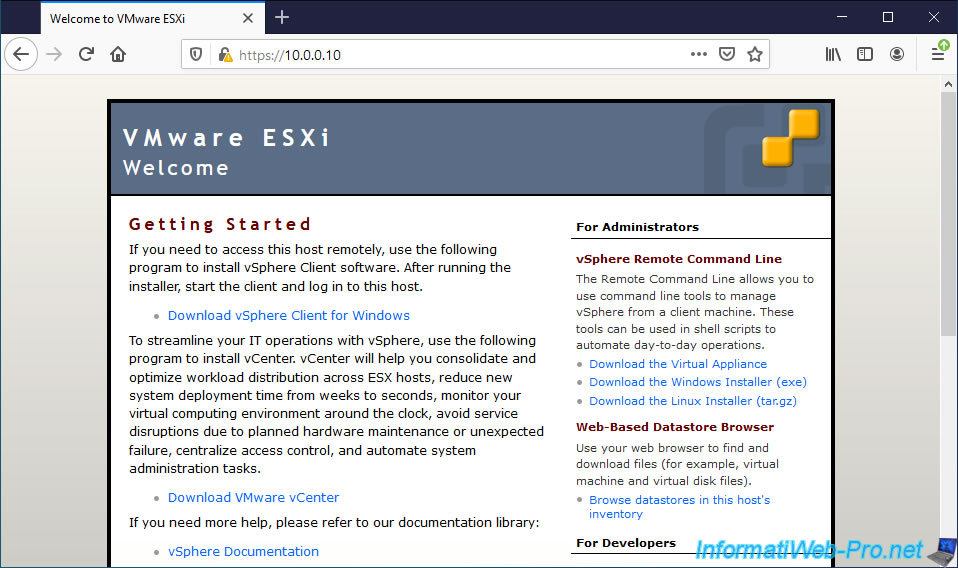Screen dimensions: 958x568
Task: Reload the current page
Action: 86,54
